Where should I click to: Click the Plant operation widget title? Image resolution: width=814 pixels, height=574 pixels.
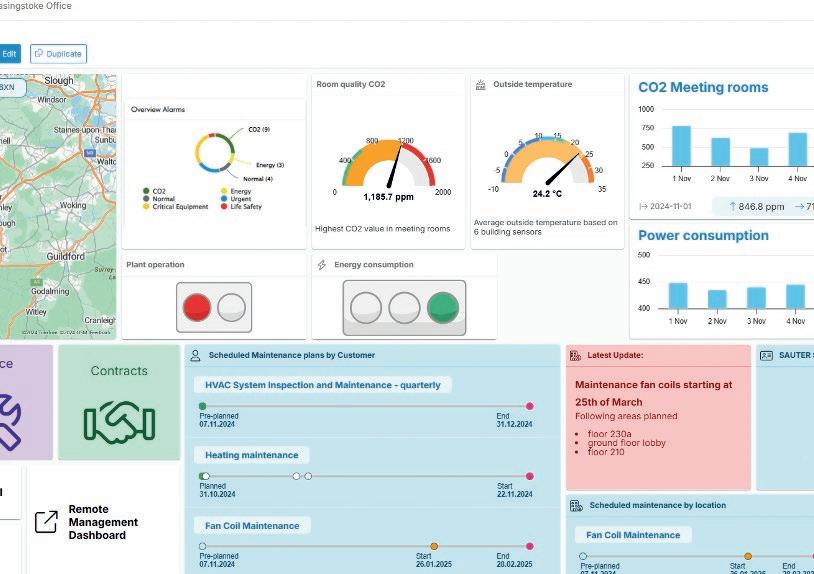[x=155, y=265]
